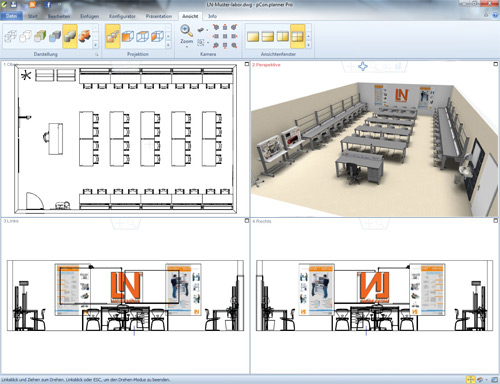Select the hidden-line white cubes display mode
The image size is (500, 384).
[x=25, y=36]
